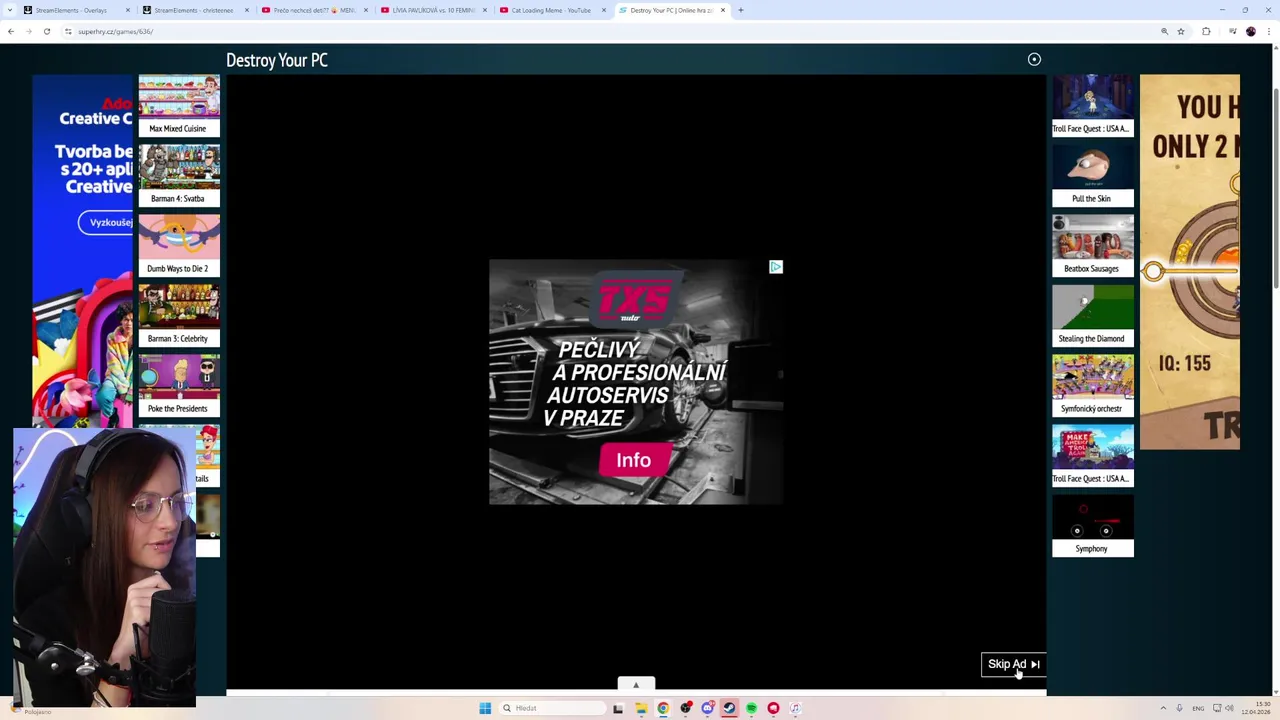Open Task View on taskbar
This screenshot has width=1280, height=720.
click(x=618, y=708)
